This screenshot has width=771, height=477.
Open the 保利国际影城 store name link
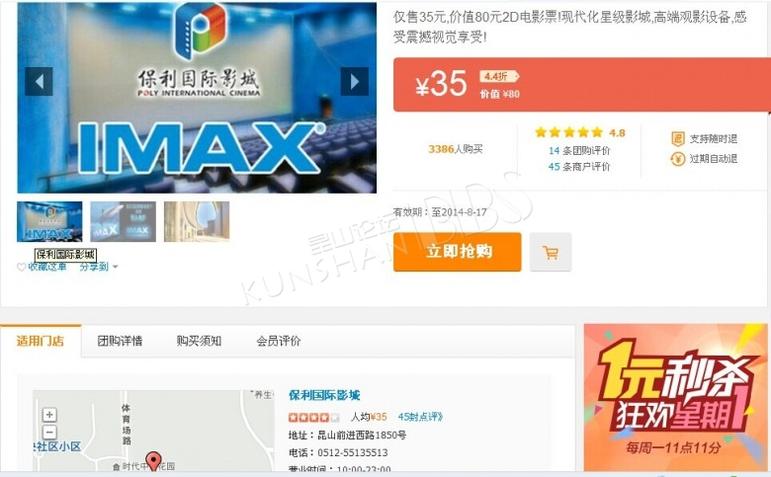[325, 395]
